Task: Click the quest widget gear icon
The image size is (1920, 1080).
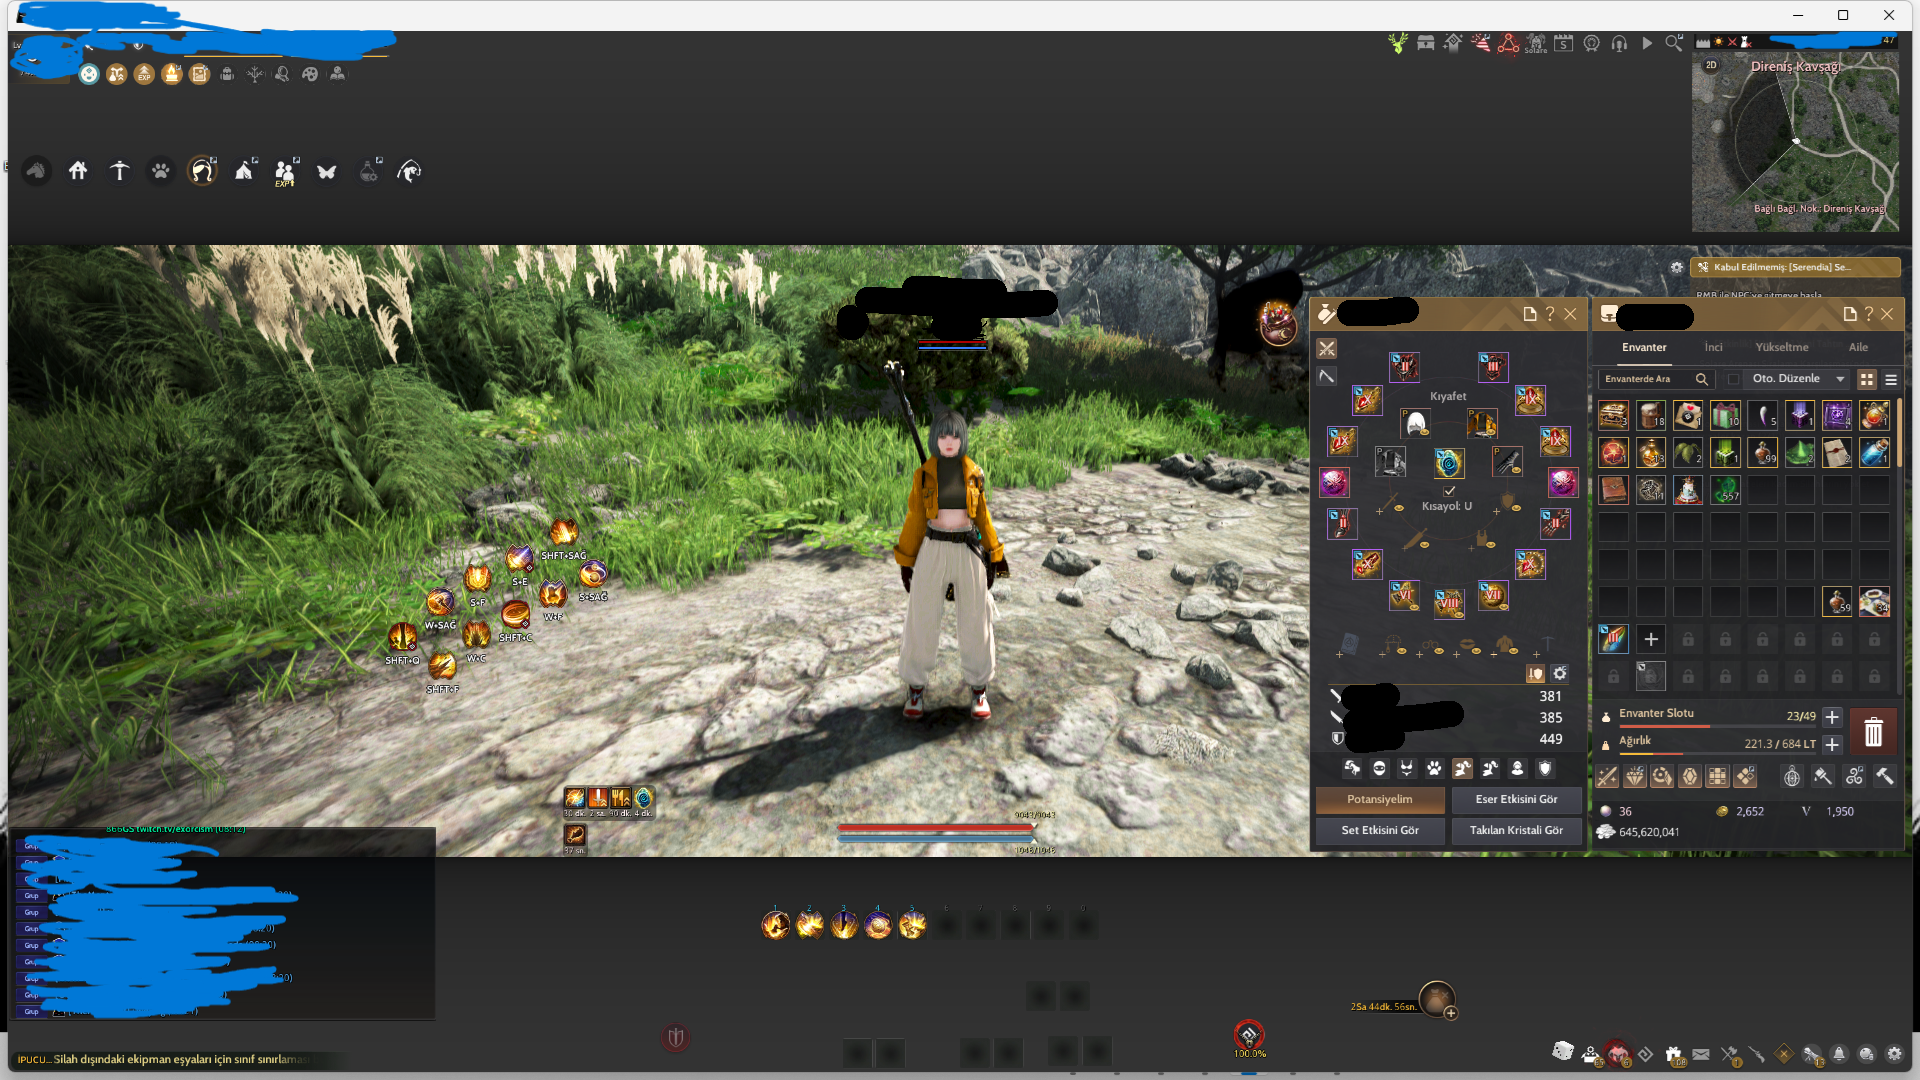Action: [x=1677, y=267]
